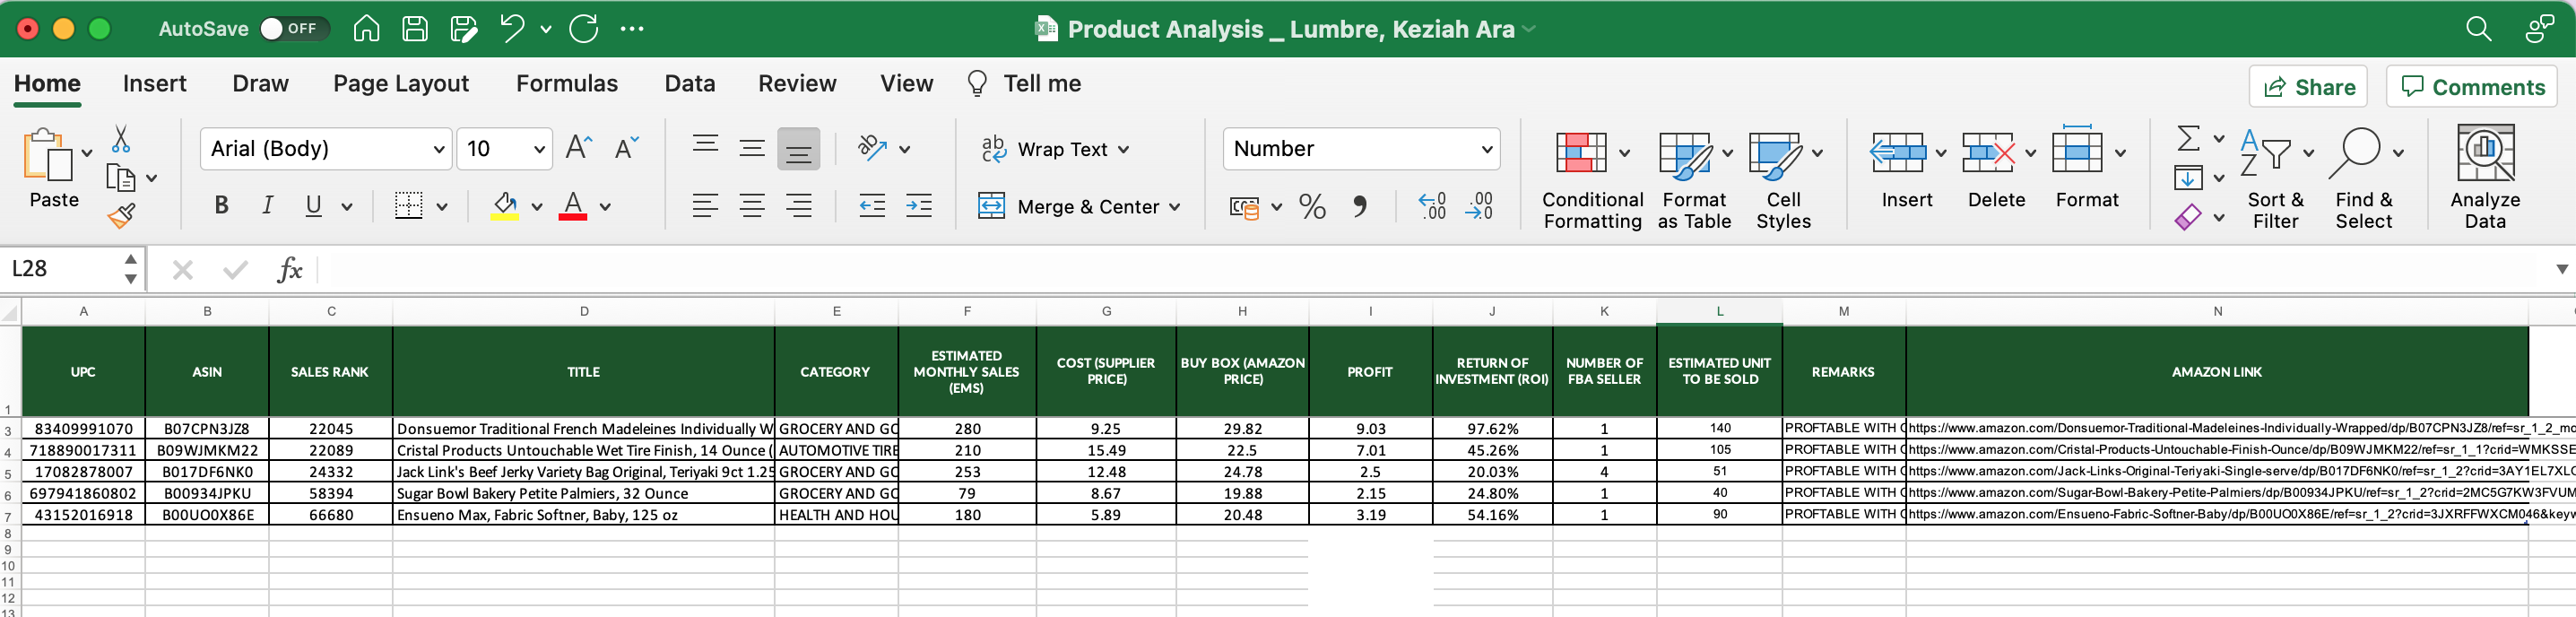Click the Share button
Screen dimensions: 2576x617
tap(2309, 87)
